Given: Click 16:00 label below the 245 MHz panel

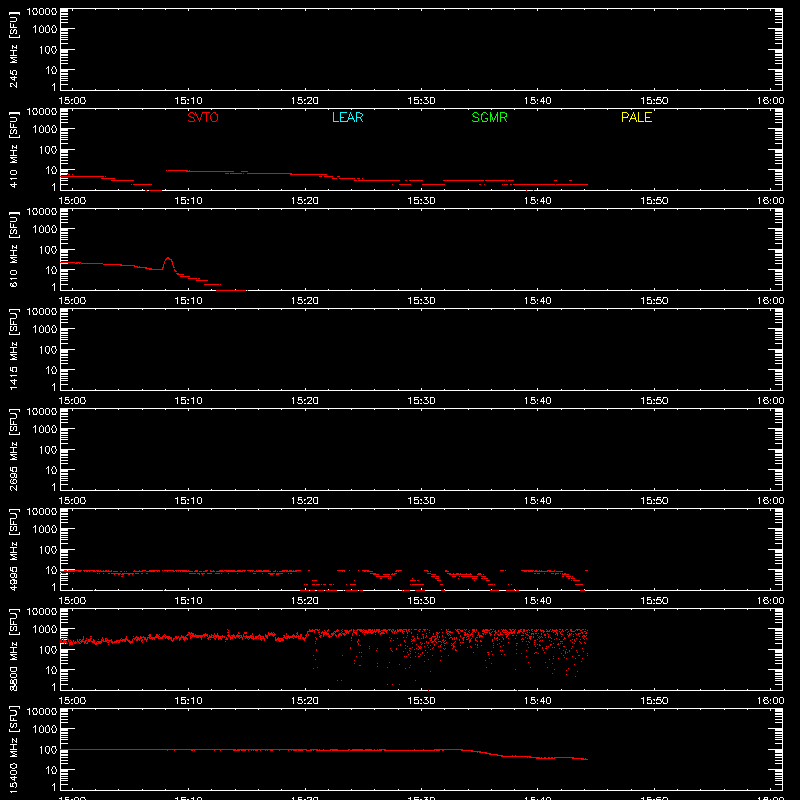Looking at the screenshot, I should (x=770, y=101).
